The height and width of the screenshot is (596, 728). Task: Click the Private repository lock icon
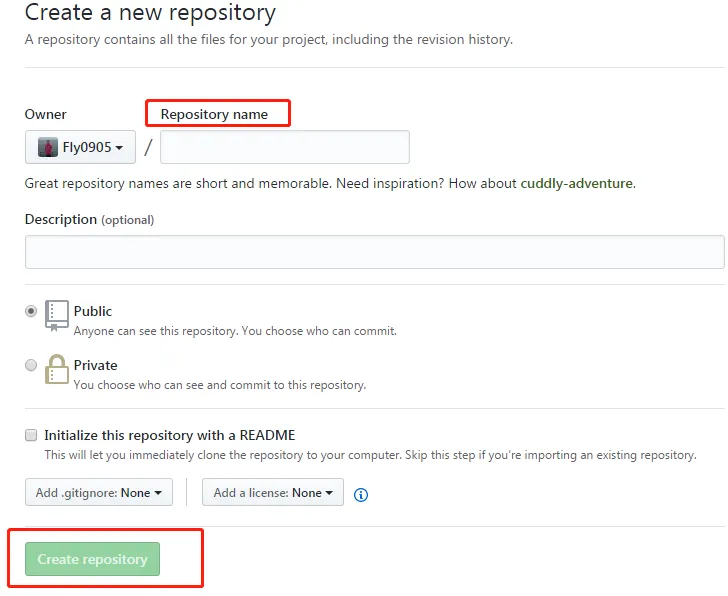pyautogui.click(x=56, y=369)
